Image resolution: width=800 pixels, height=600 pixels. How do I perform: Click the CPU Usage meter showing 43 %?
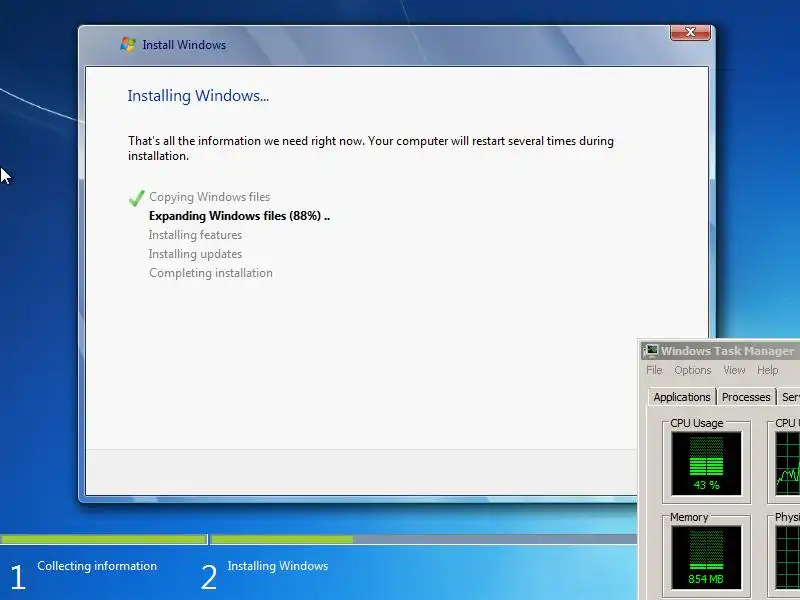coord(706,464)
